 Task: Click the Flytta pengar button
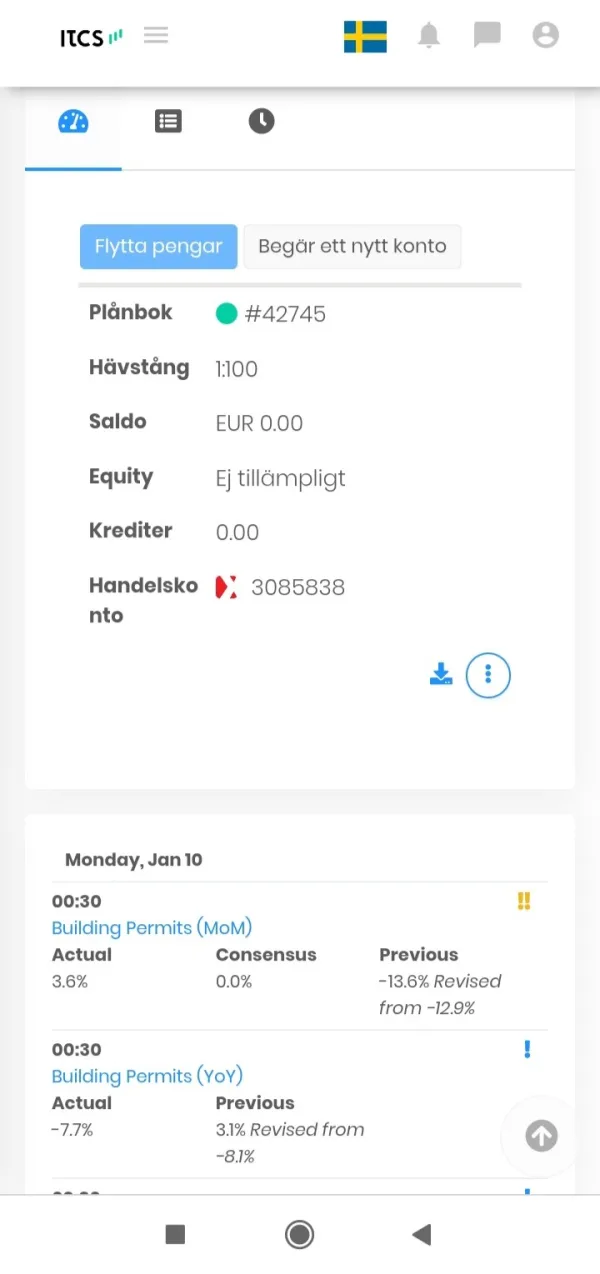[x=158, y=246]
